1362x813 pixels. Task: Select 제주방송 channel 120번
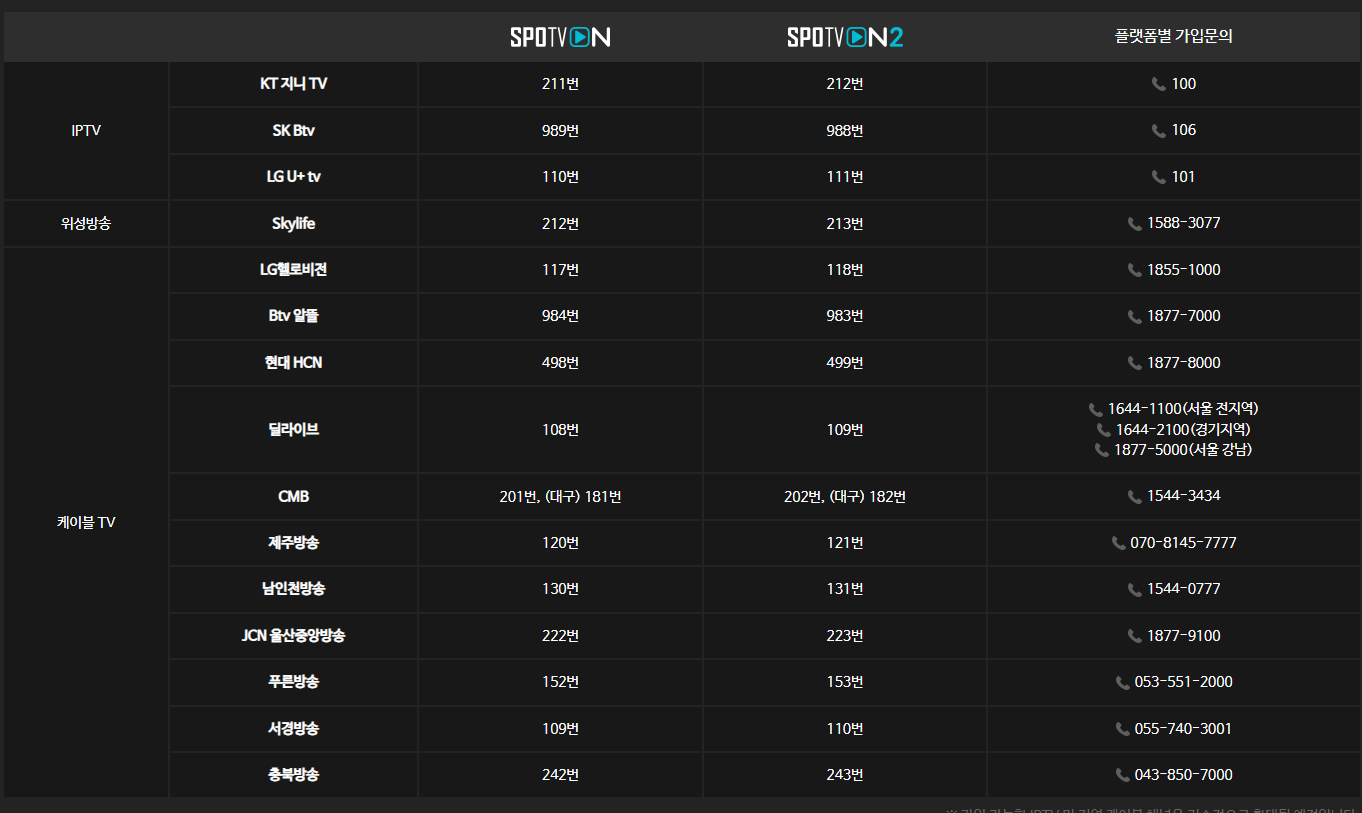pyautogui.click(x=560, y=543)
